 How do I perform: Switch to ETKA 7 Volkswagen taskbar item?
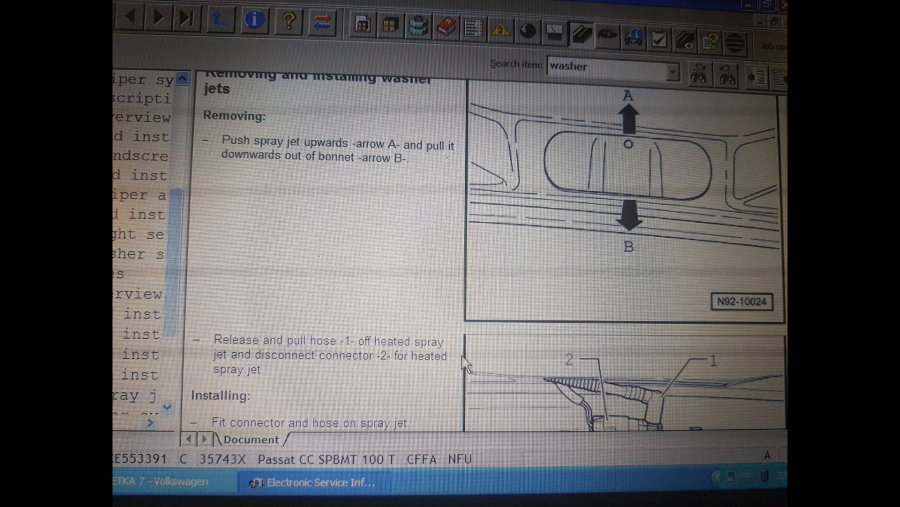pos(160,482)
